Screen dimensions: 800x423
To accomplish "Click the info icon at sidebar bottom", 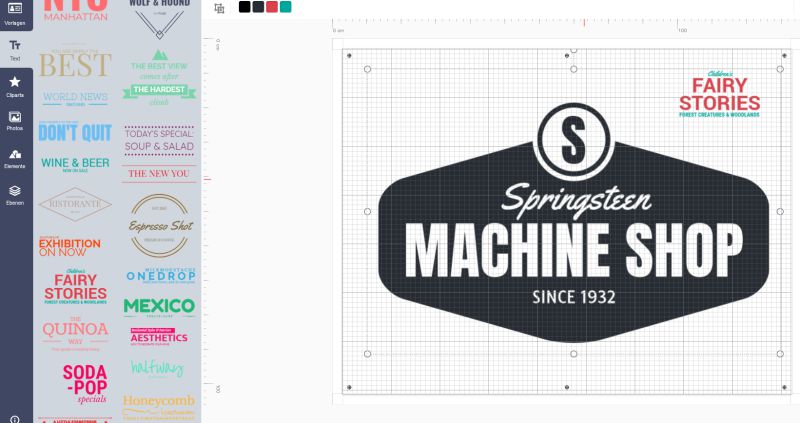I will pos(15,418).
